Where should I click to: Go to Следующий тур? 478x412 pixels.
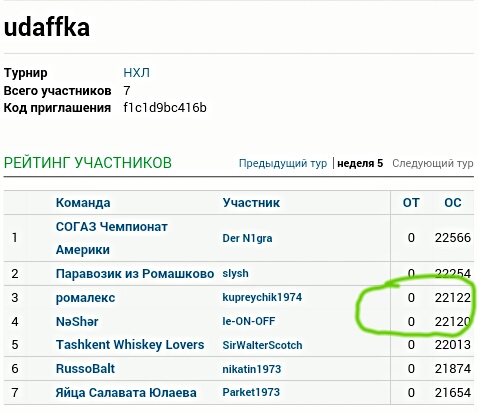[x=433, y=163]
